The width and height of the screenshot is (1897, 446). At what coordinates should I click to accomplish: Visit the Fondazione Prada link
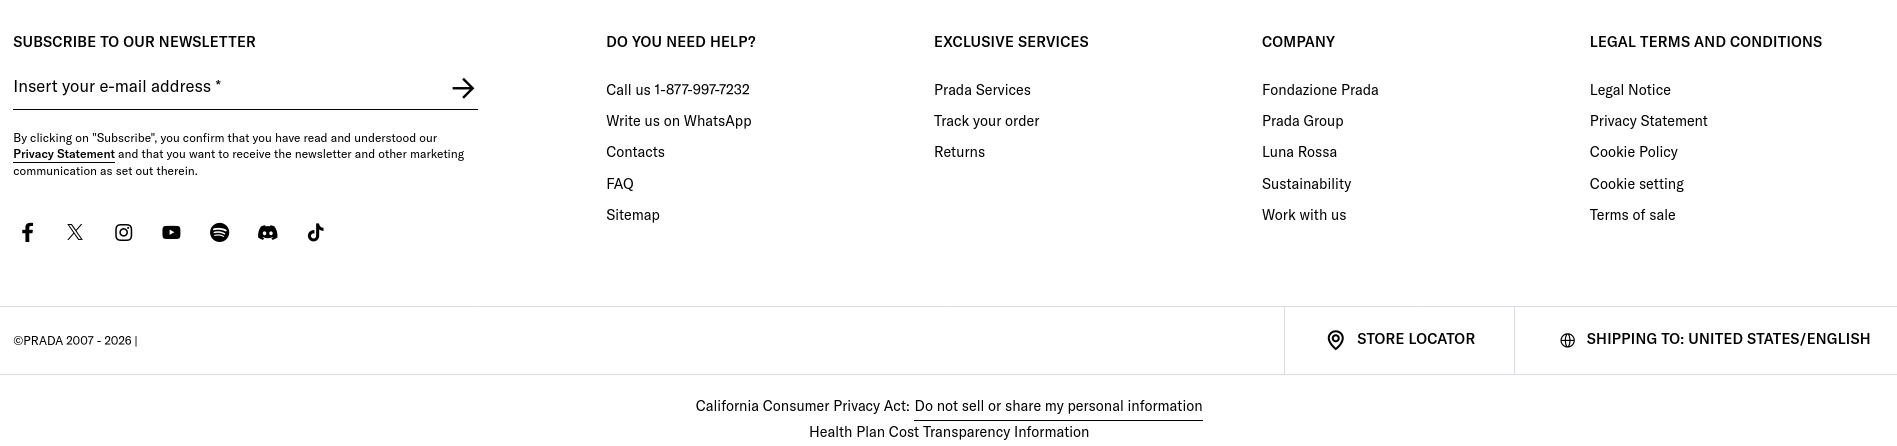(1319, 90)
